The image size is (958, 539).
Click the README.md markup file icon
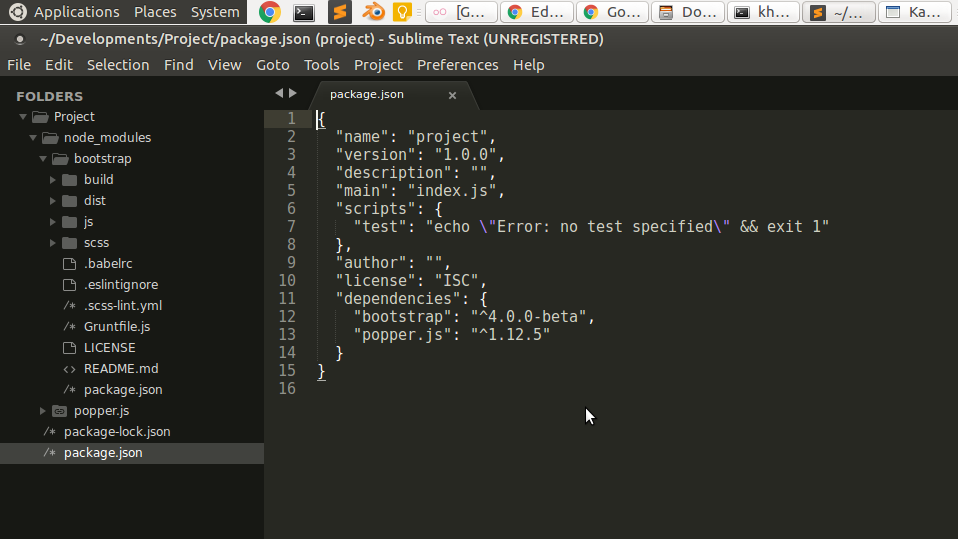click(x=69, y=369)
